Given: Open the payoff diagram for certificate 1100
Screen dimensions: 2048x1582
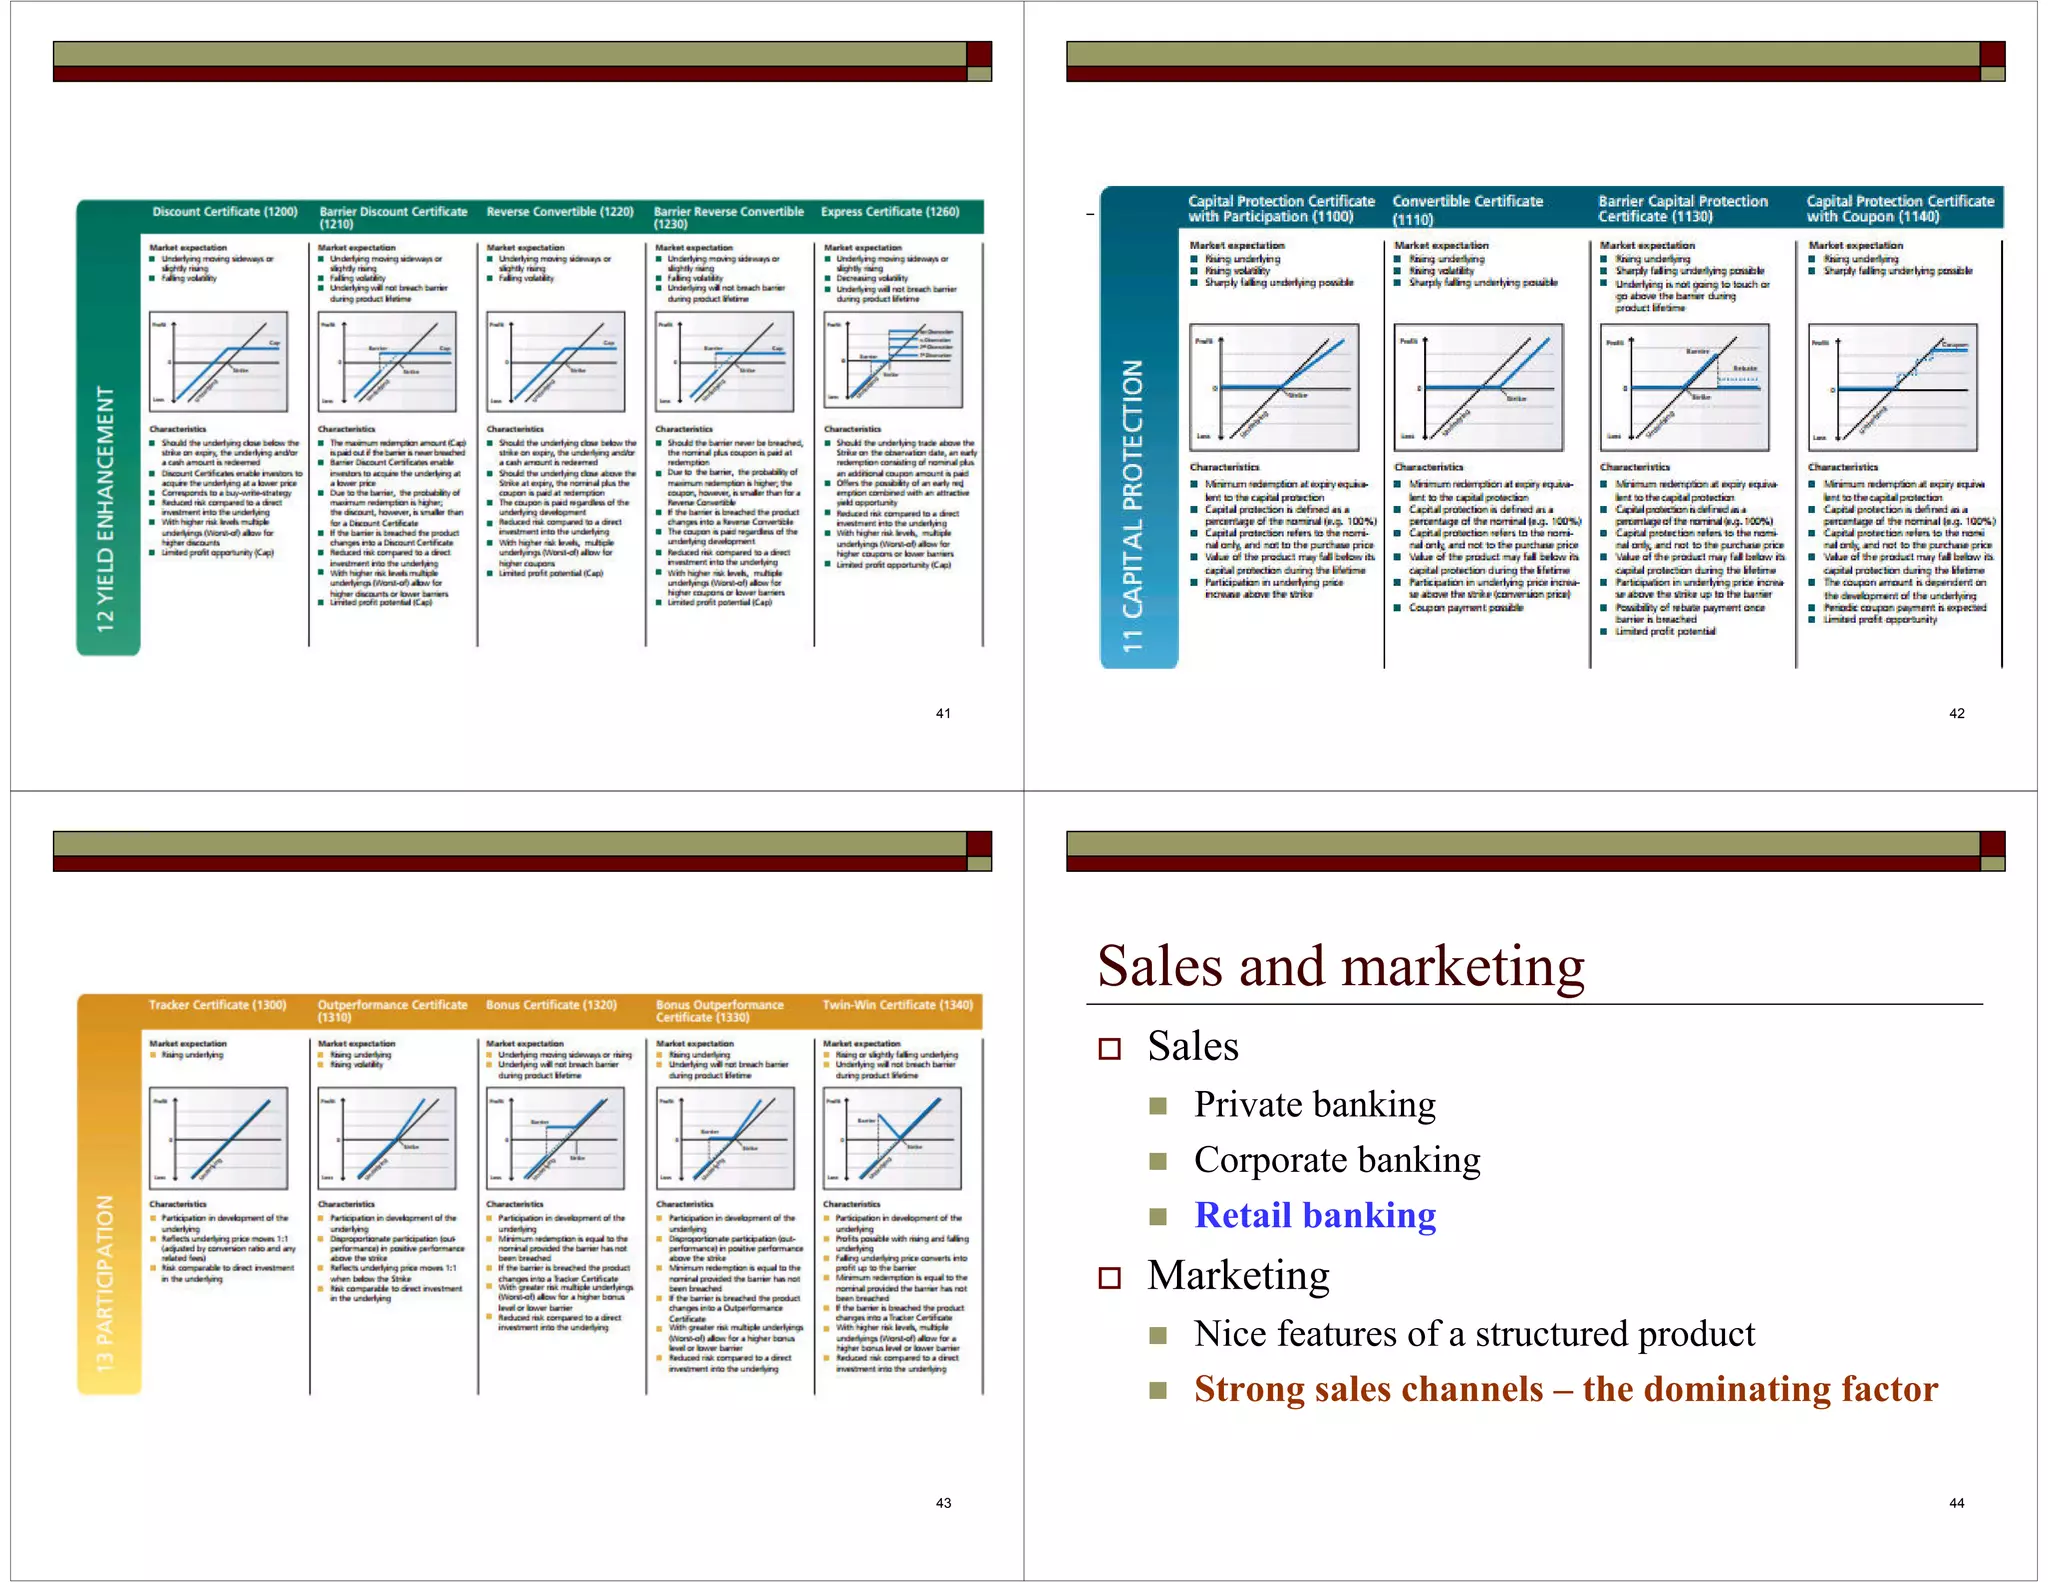Looking at the screenshot, I should point(1274,387).
